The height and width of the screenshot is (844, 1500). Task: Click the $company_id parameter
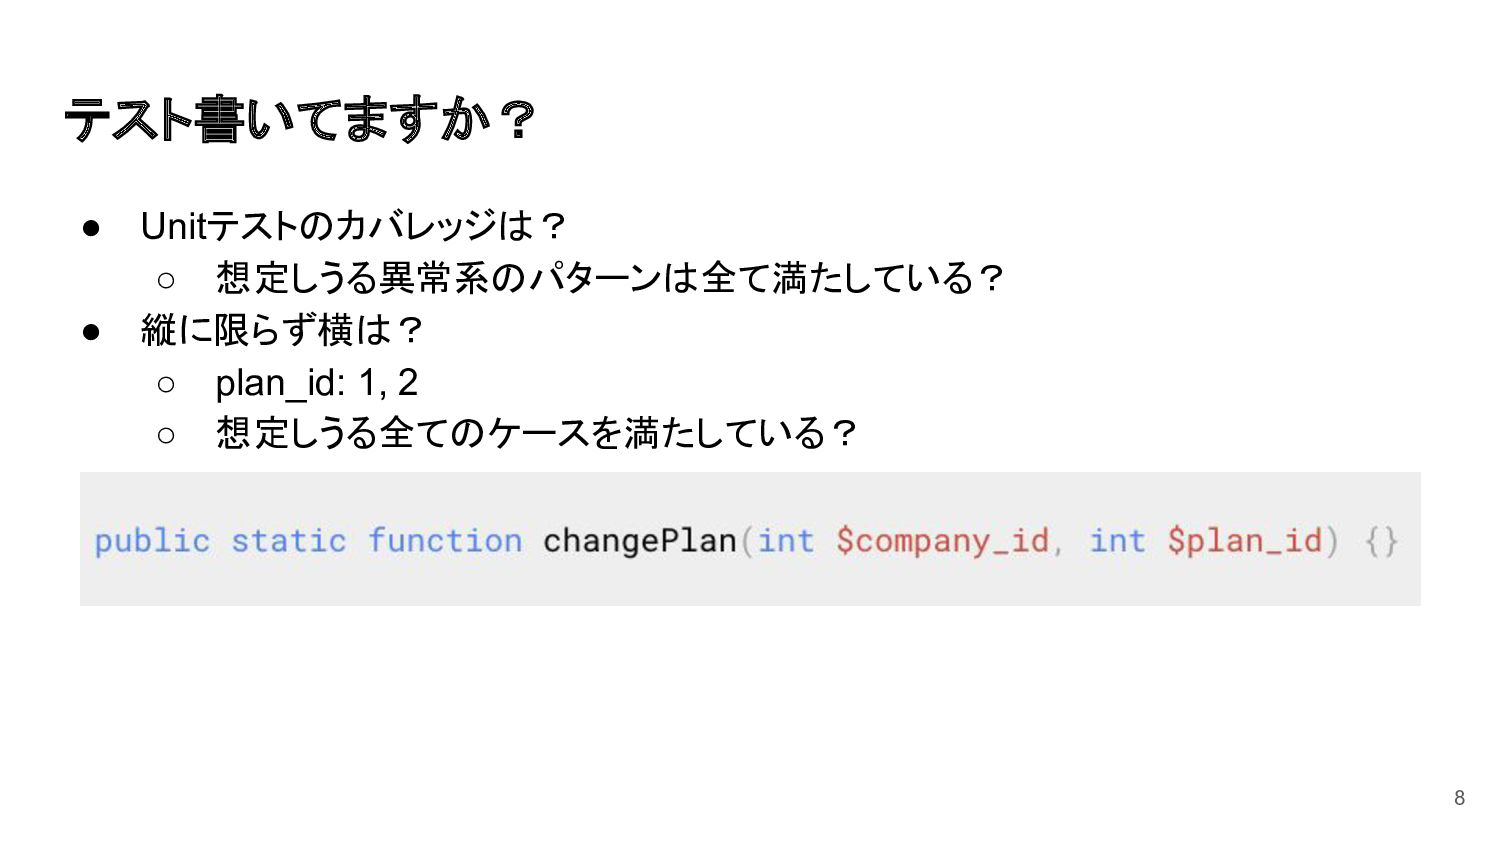943,541
